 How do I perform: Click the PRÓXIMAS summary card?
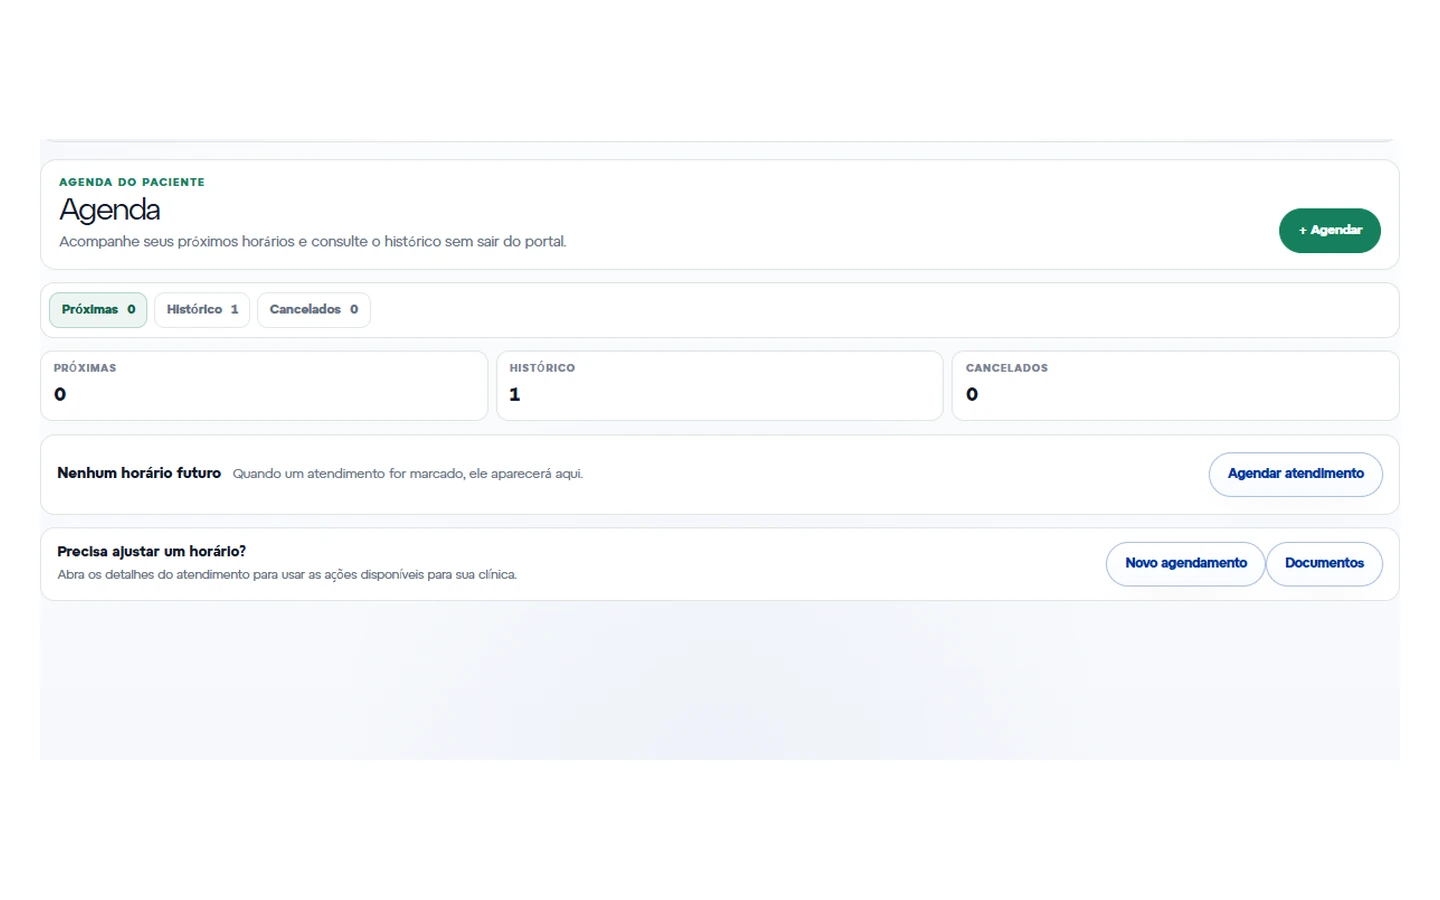[264, 385]
